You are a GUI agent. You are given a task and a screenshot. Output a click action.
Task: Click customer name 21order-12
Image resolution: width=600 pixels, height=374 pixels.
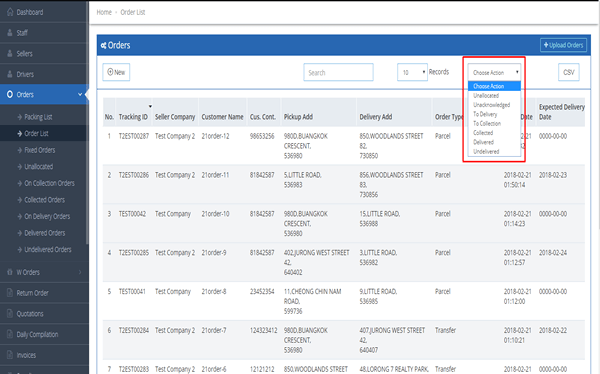pos(215,136)
